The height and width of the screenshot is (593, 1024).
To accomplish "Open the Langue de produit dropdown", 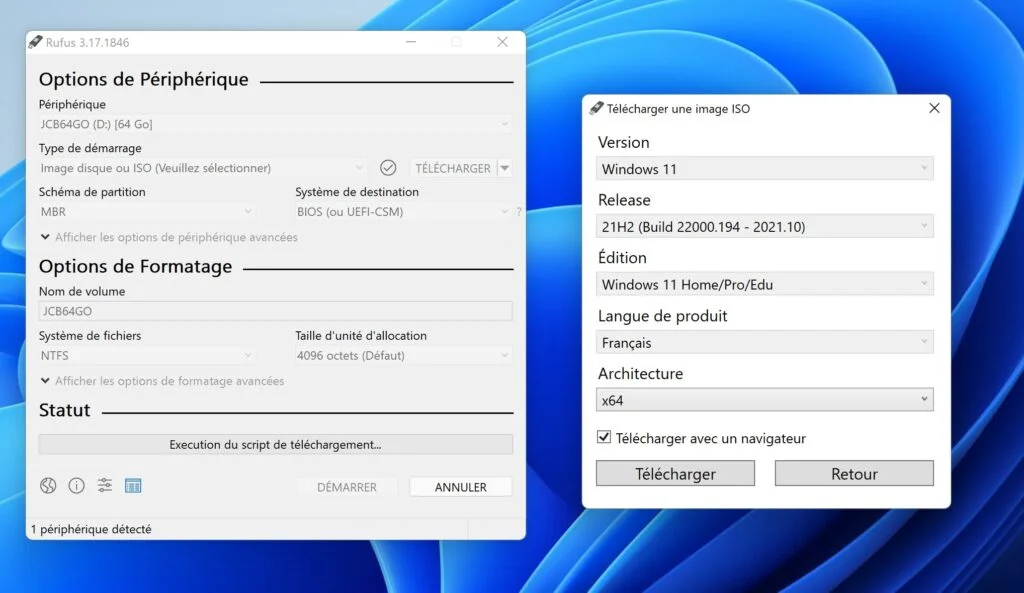I will (765, 342).
